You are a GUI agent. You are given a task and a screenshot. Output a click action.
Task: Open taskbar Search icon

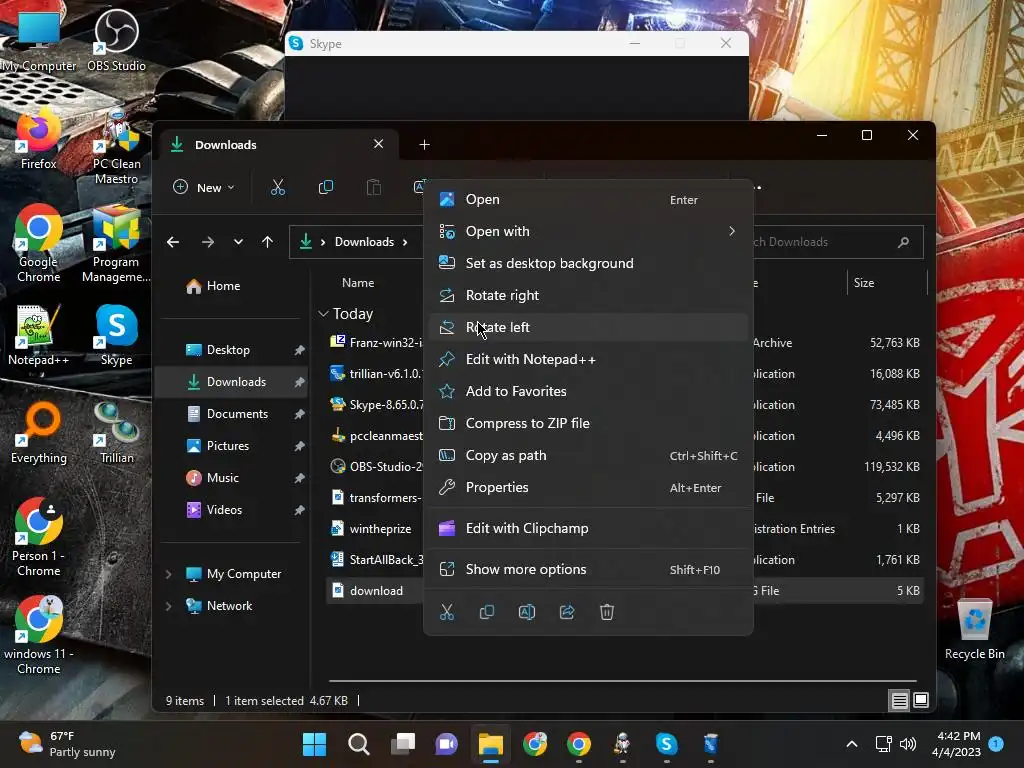coord(359,744)
